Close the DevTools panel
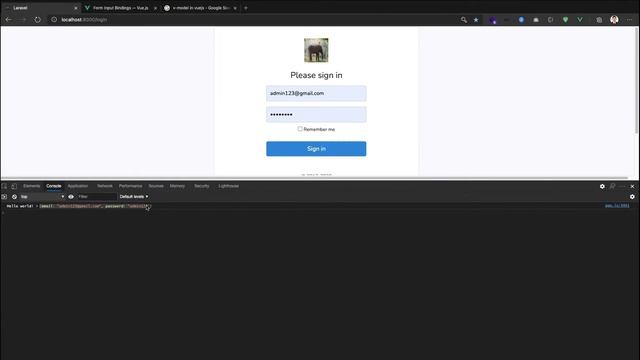 632,186
